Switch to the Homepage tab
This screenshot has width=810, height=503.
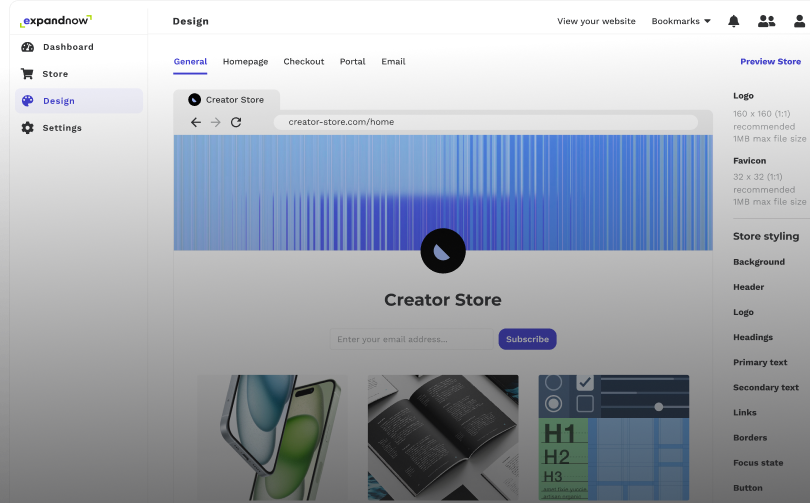245,62
